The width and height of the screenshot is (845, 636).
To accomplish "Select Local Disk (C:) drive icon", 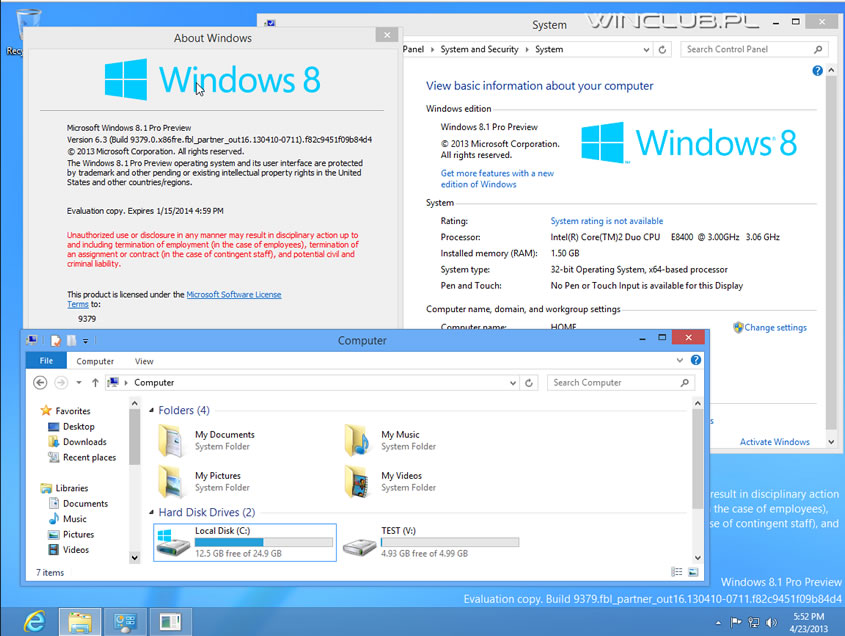I will (x=172, y=543).
